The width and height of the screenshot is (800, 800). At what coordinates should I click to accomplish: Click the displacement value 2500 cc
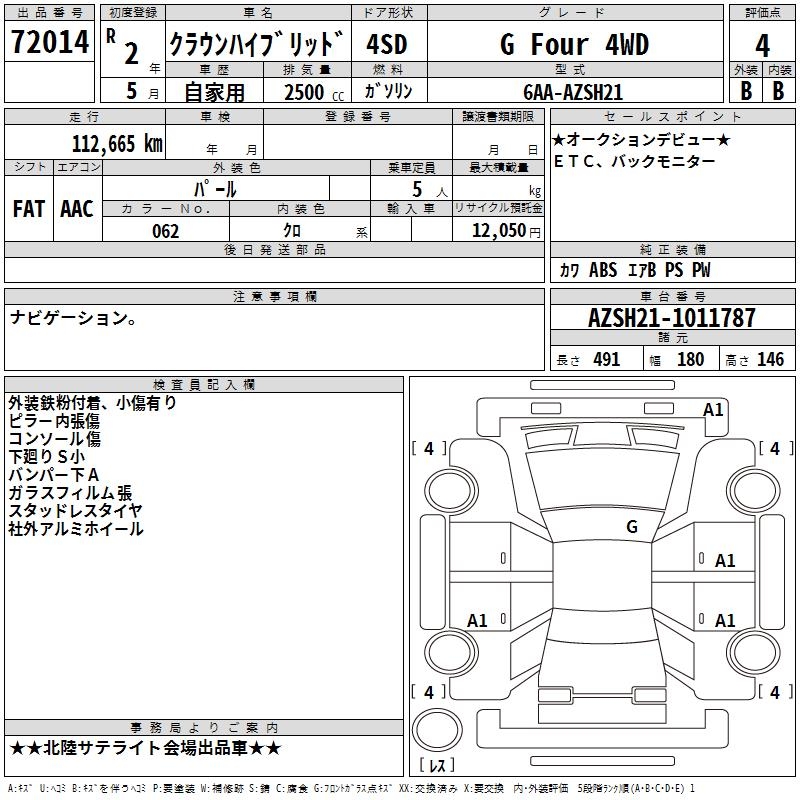(x=314, y=92)
